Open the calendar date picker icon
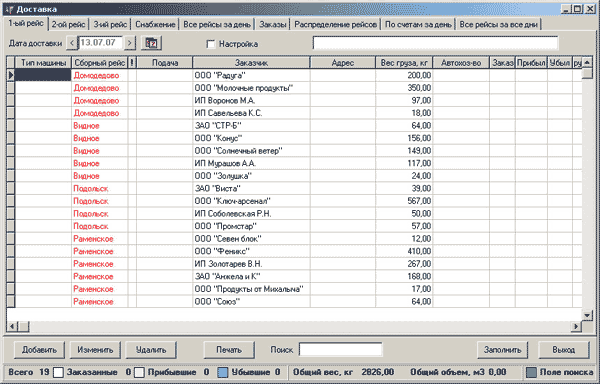Image resolution: width=600 pixels, height=384 pixels. tap(151, 43)
